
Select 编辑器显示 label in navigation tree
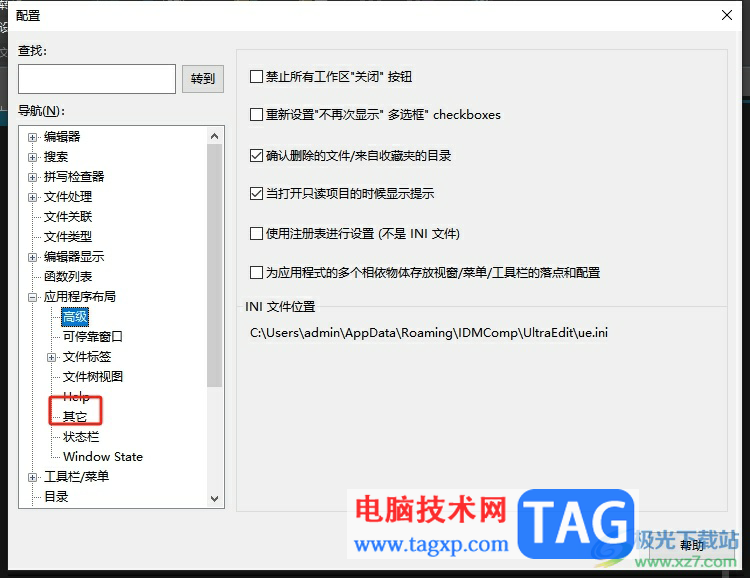coord(74,257)
